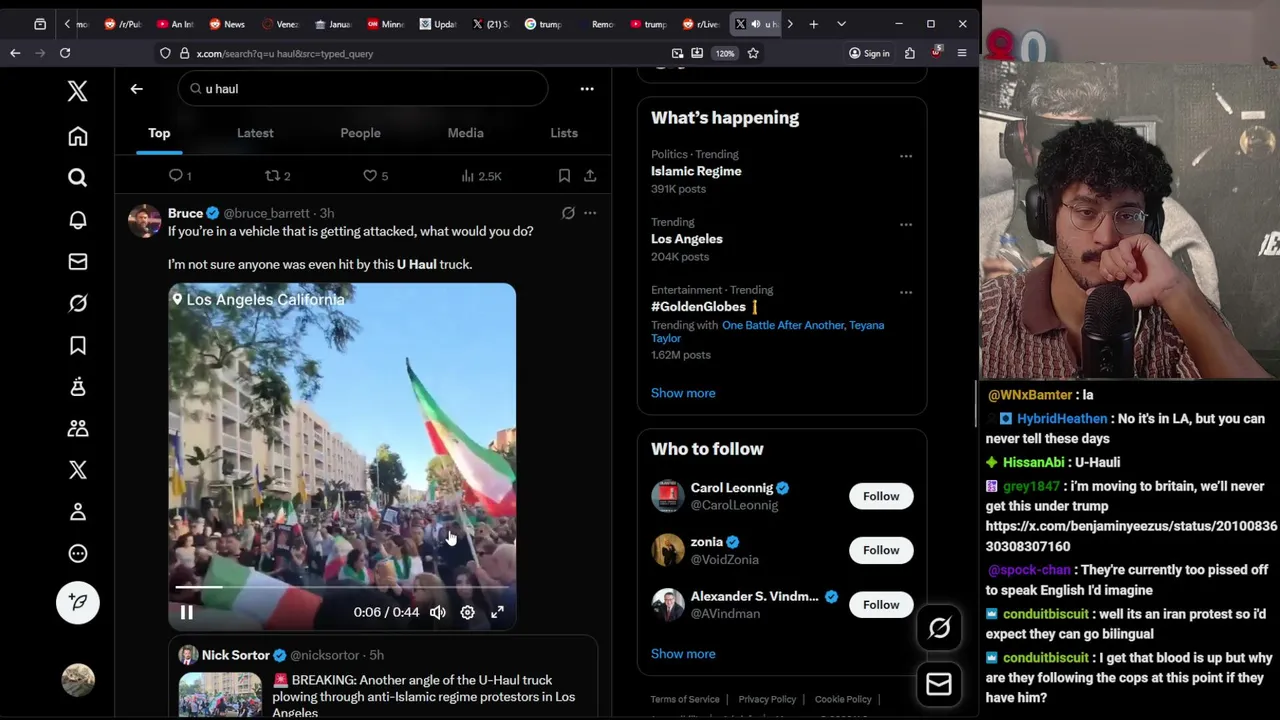
Task: Switch to the People tab
Action: pos(360,133)
